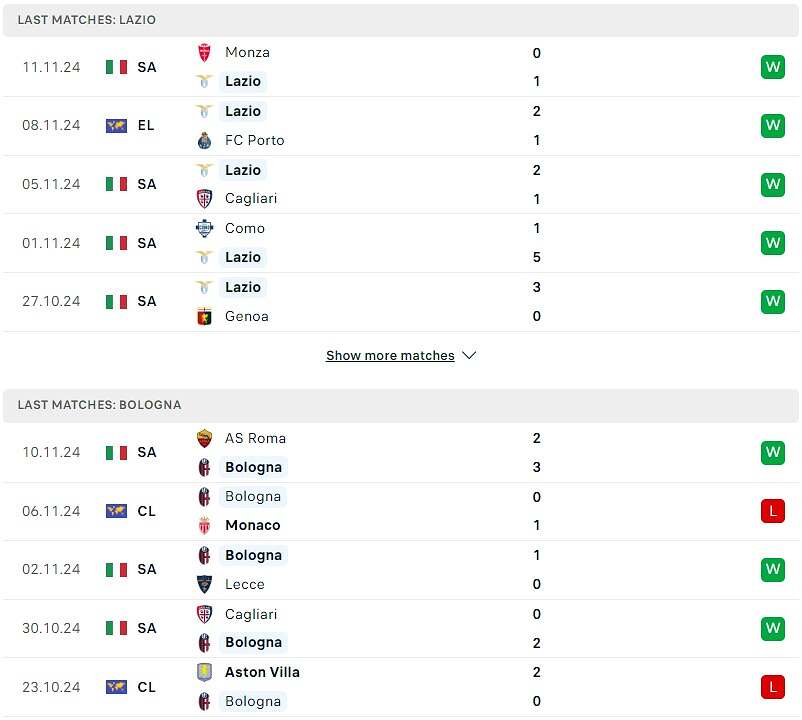
Task: Click the Genoa team badge
Action: (204, 317)
